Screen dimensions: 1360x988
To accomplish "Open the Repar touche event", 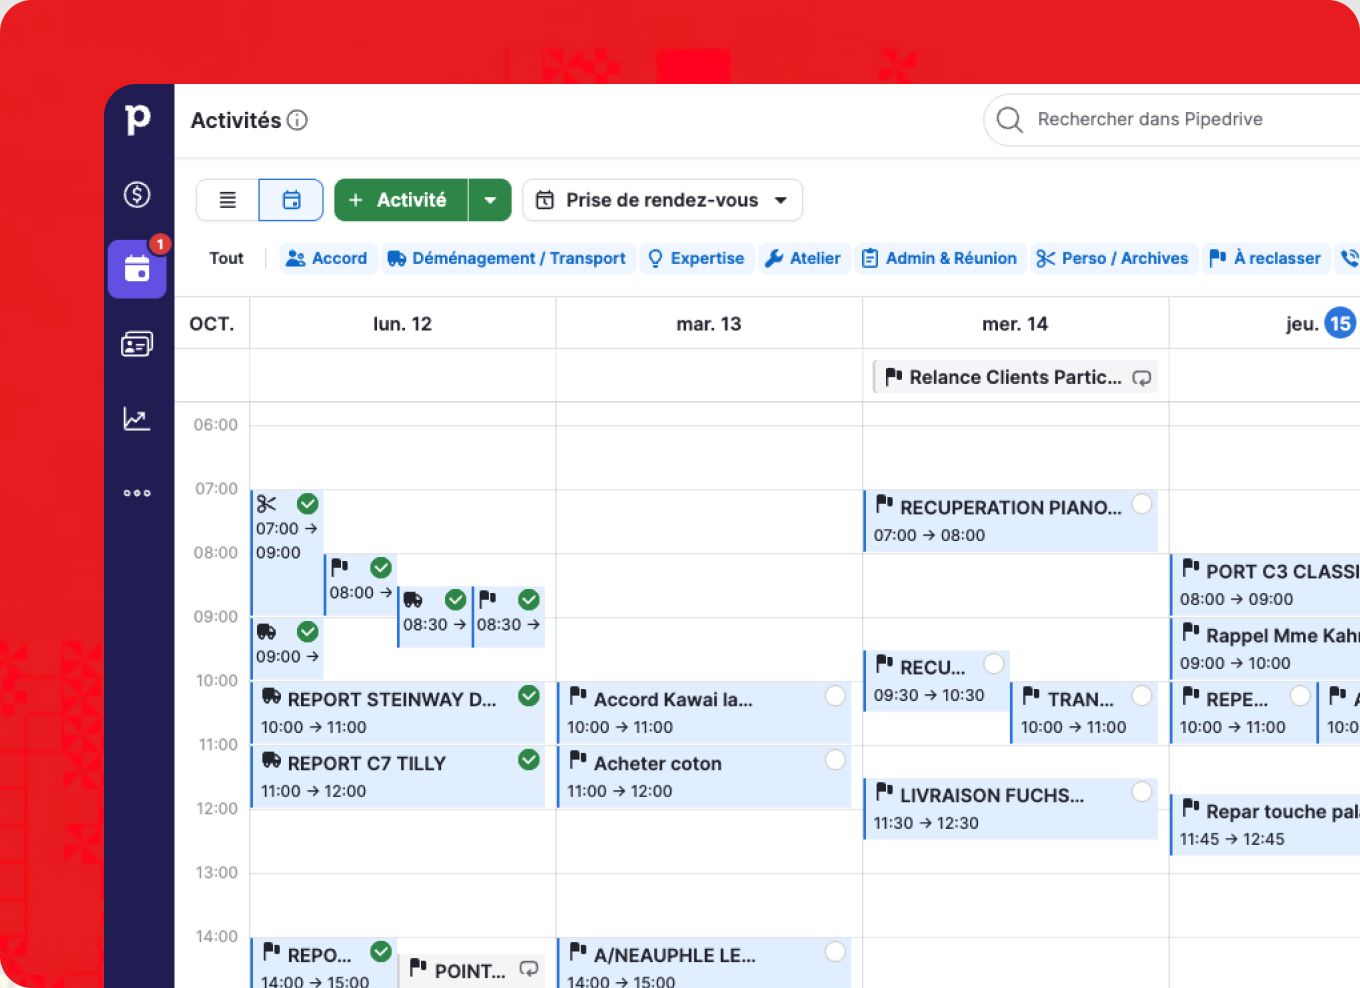I will click(x=1266, y=824).
